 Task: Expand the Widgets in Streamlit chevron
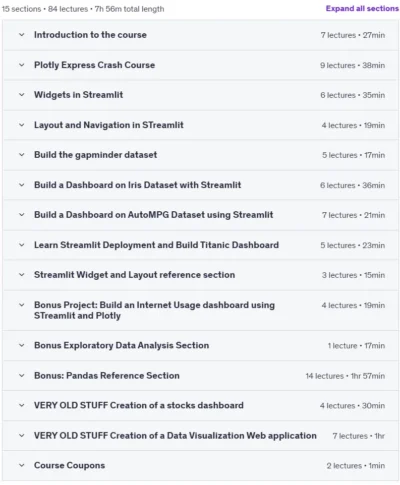[22, 95]
